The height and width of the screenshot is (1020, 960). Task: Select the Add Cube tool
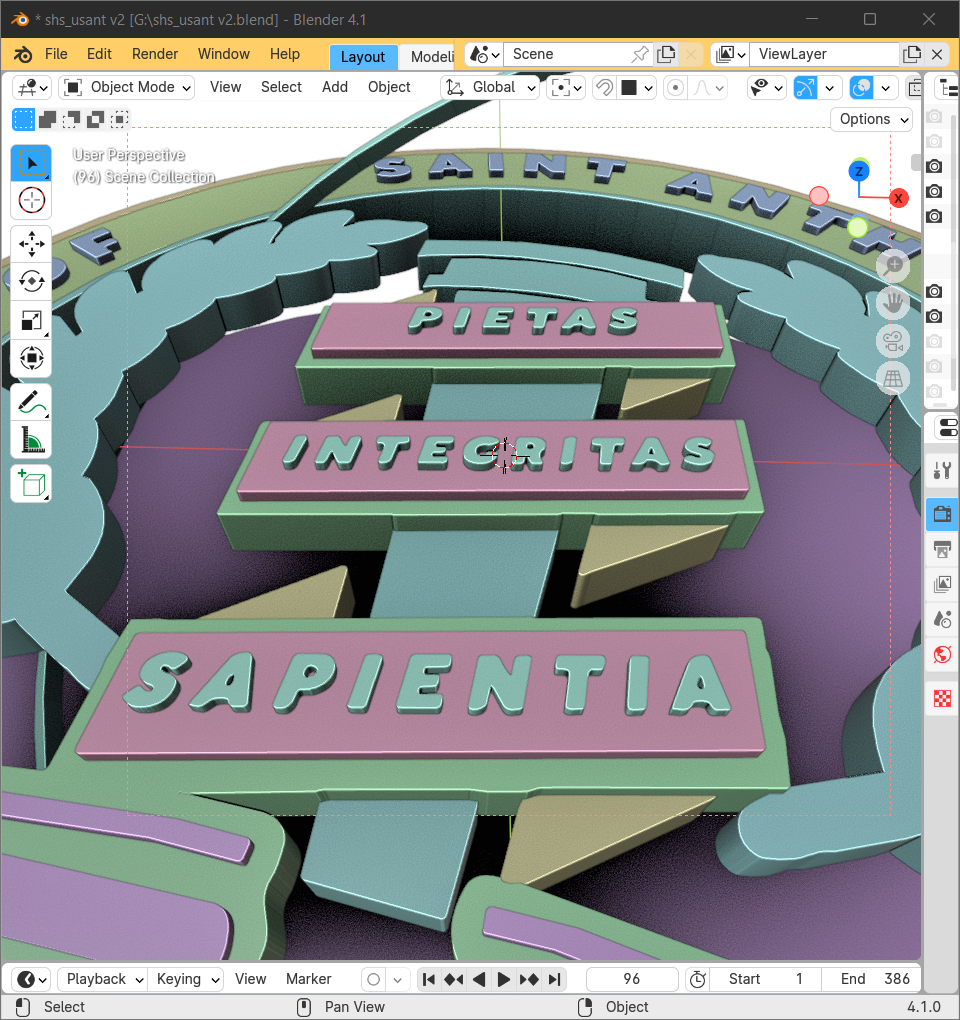point(31,484)
